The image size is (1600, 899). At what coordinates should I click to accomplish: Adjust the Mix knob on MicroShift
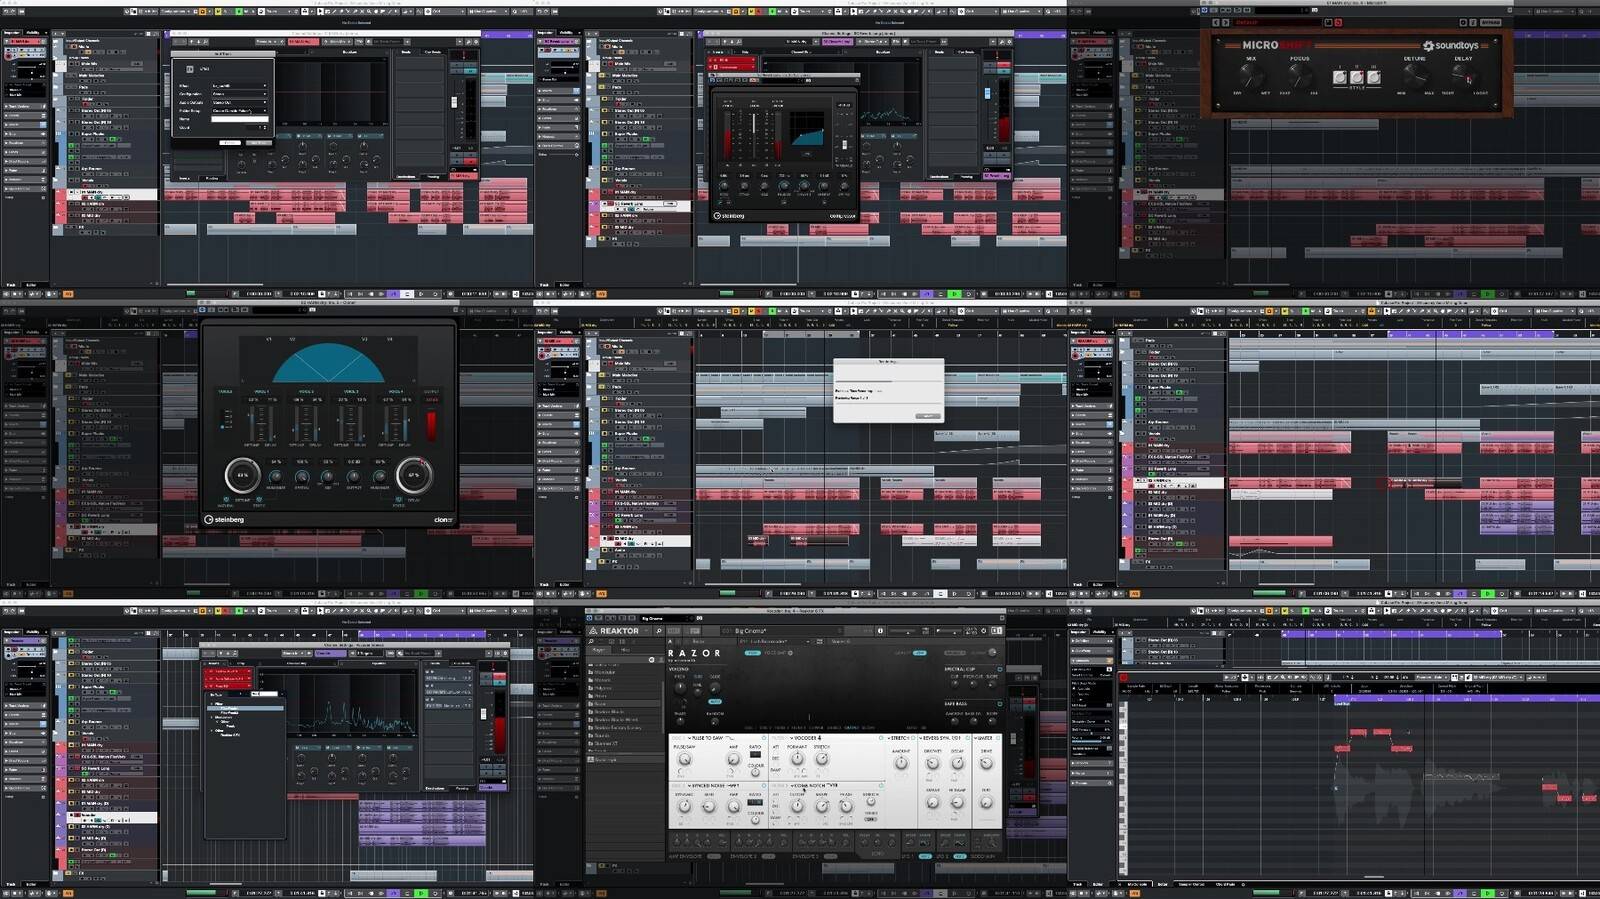[x=1251, y=76]
